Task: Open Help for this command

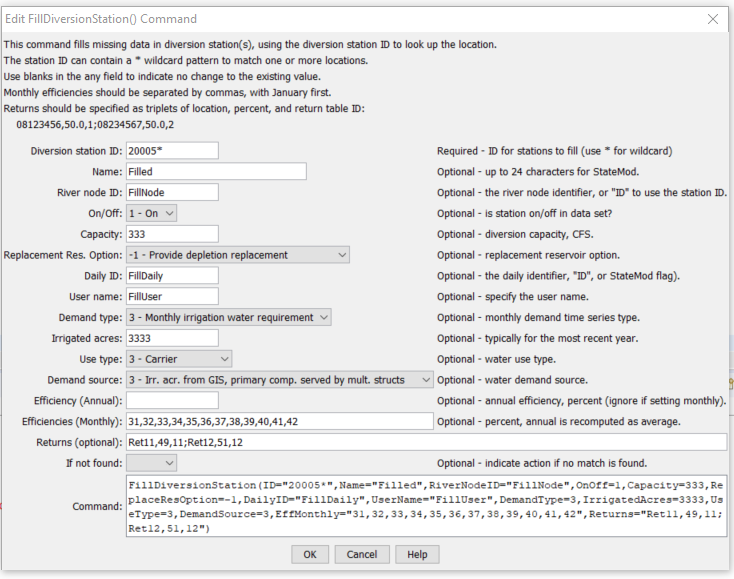Action: (x=417, y=554)
